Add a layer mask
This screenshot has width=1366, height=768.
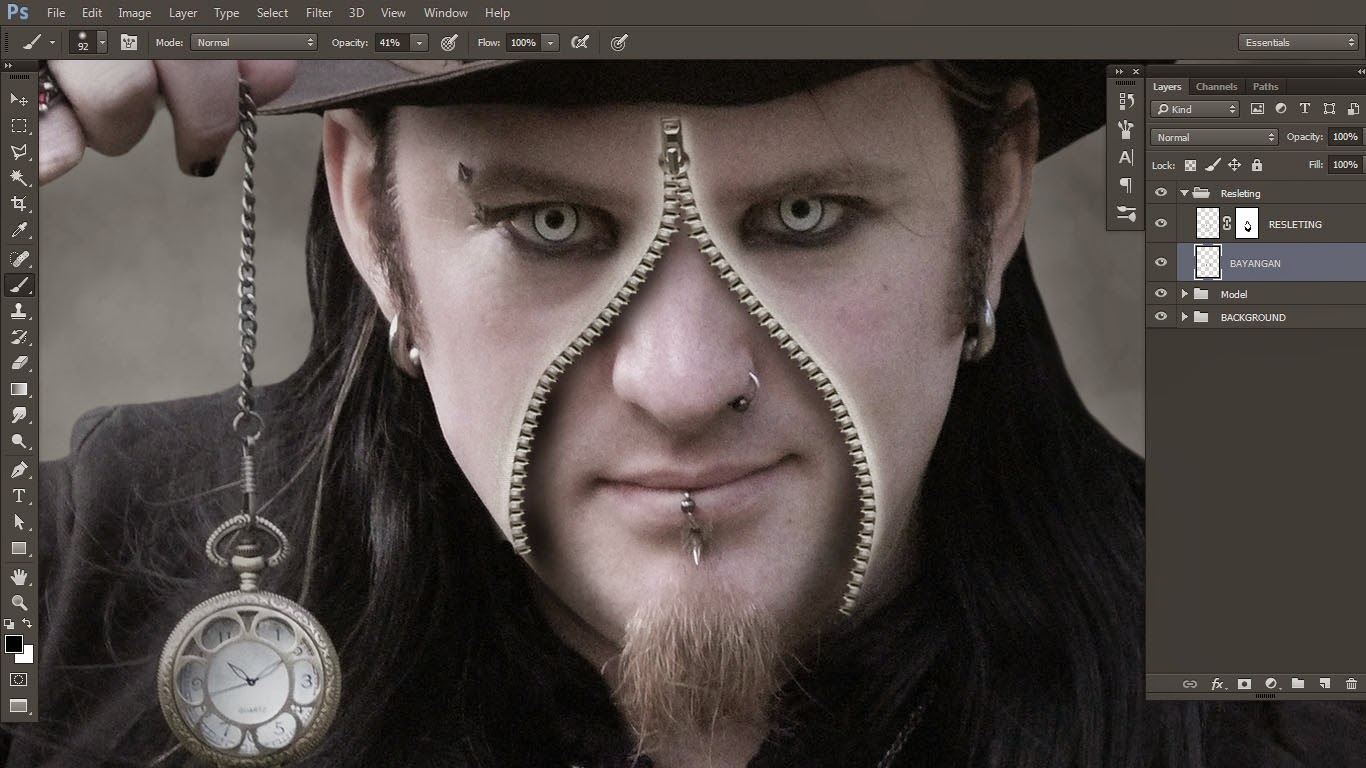tap(1244, 684)
